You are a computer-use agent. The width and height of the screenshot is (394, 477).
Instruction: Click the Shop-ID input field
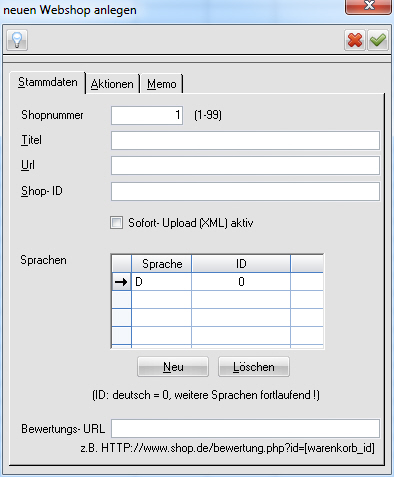(245, 191)
